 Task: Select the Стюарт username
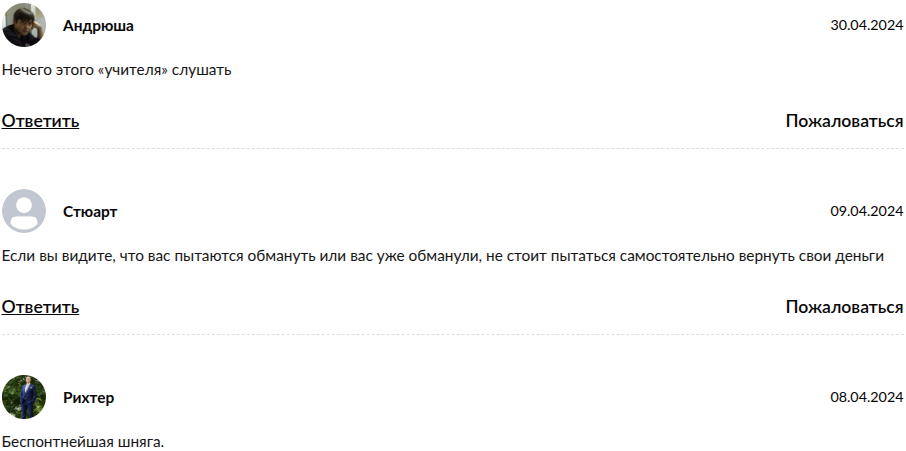(90, 212)
